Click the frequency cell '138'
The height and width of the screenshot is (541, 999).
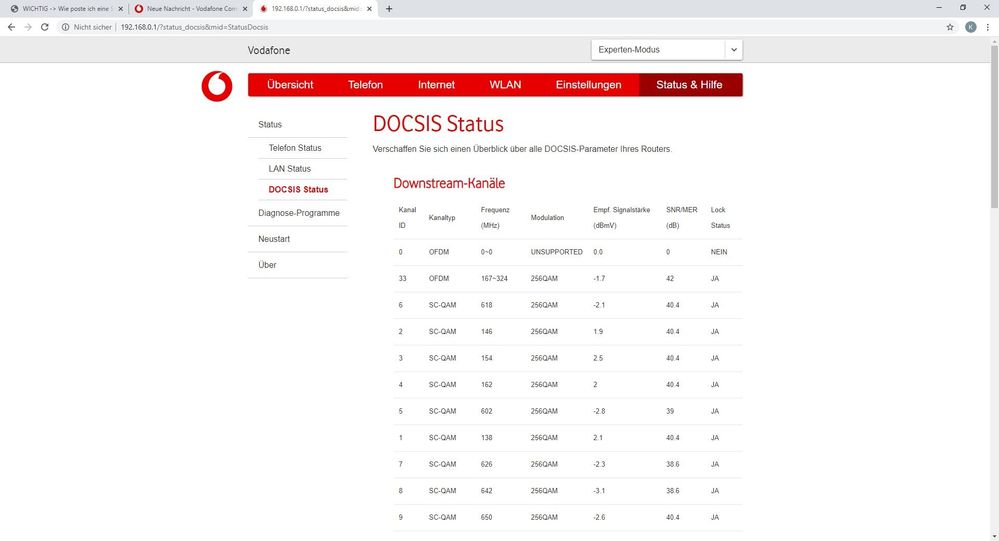tap(486, 438)
